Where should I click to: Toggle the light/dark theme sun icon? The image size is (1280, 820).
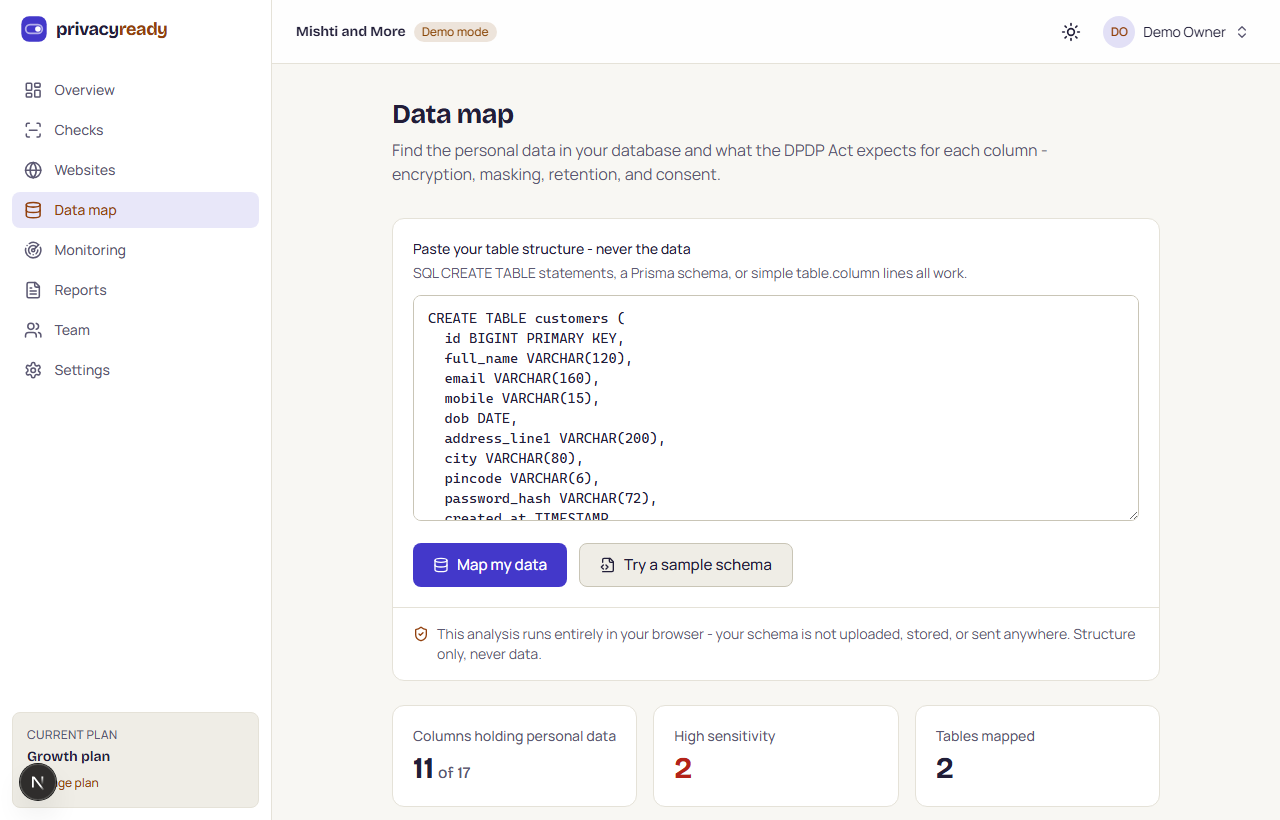(x=1071, y=32)
